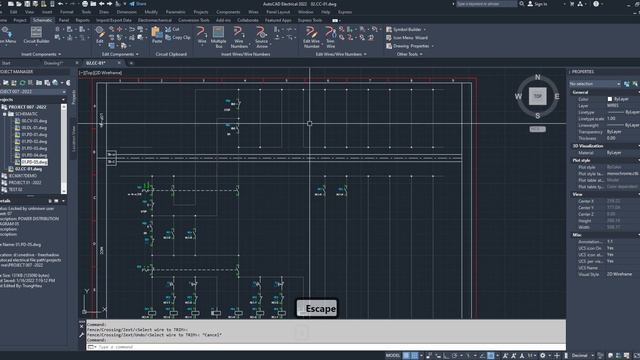The width and height of the screenshot is (640, 360).
Task: Click Share in the quick access toolbar
Action: (x=138, y=4)
